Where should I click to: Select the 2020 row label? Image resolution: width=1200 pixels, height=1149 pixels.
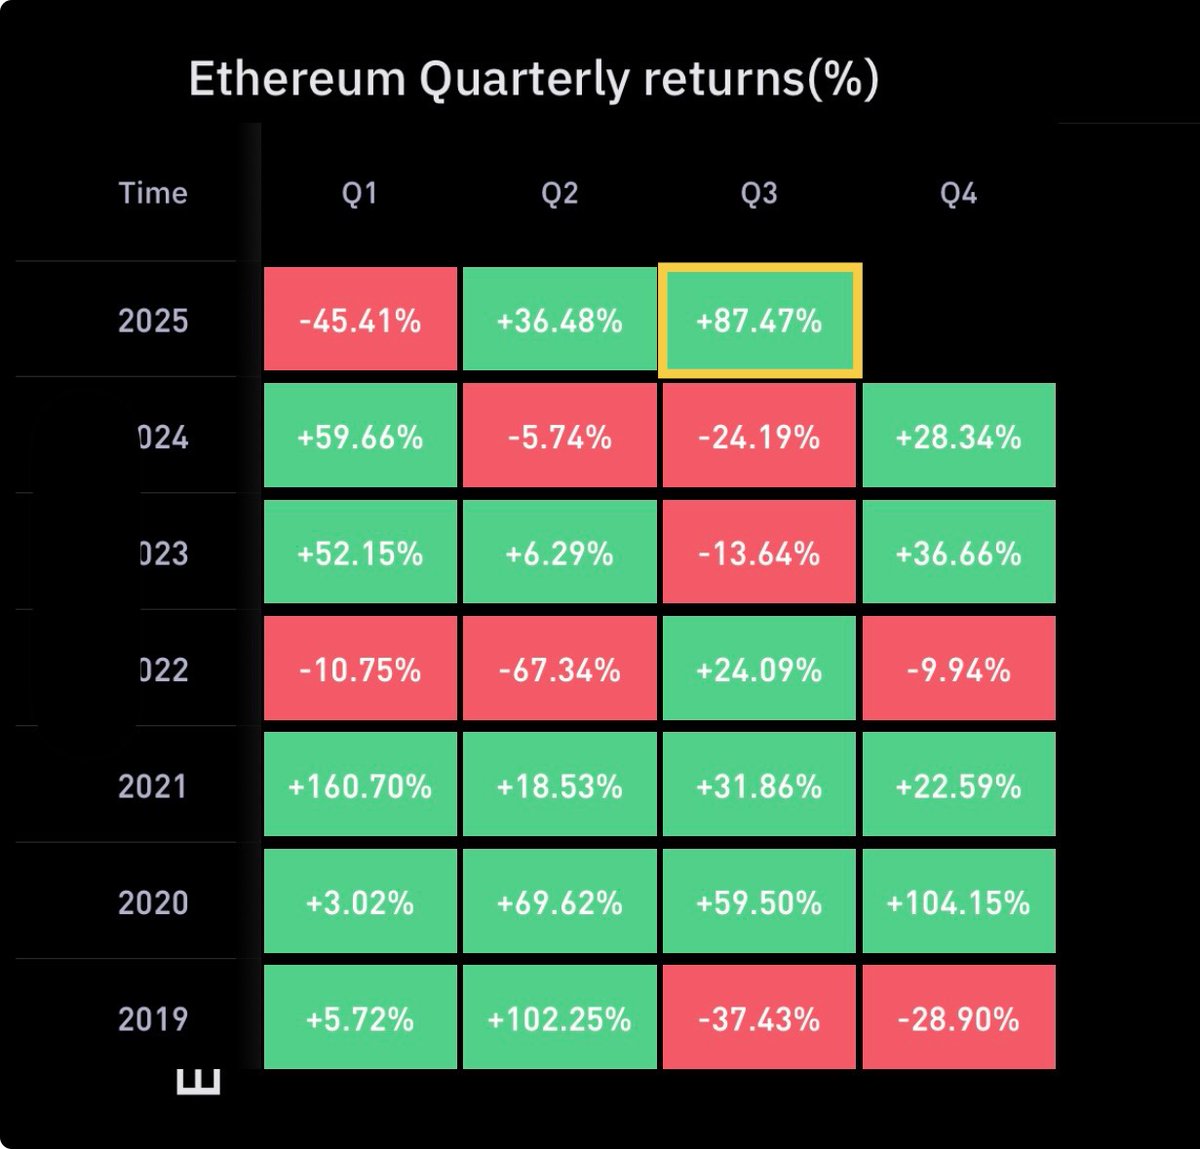153,902
